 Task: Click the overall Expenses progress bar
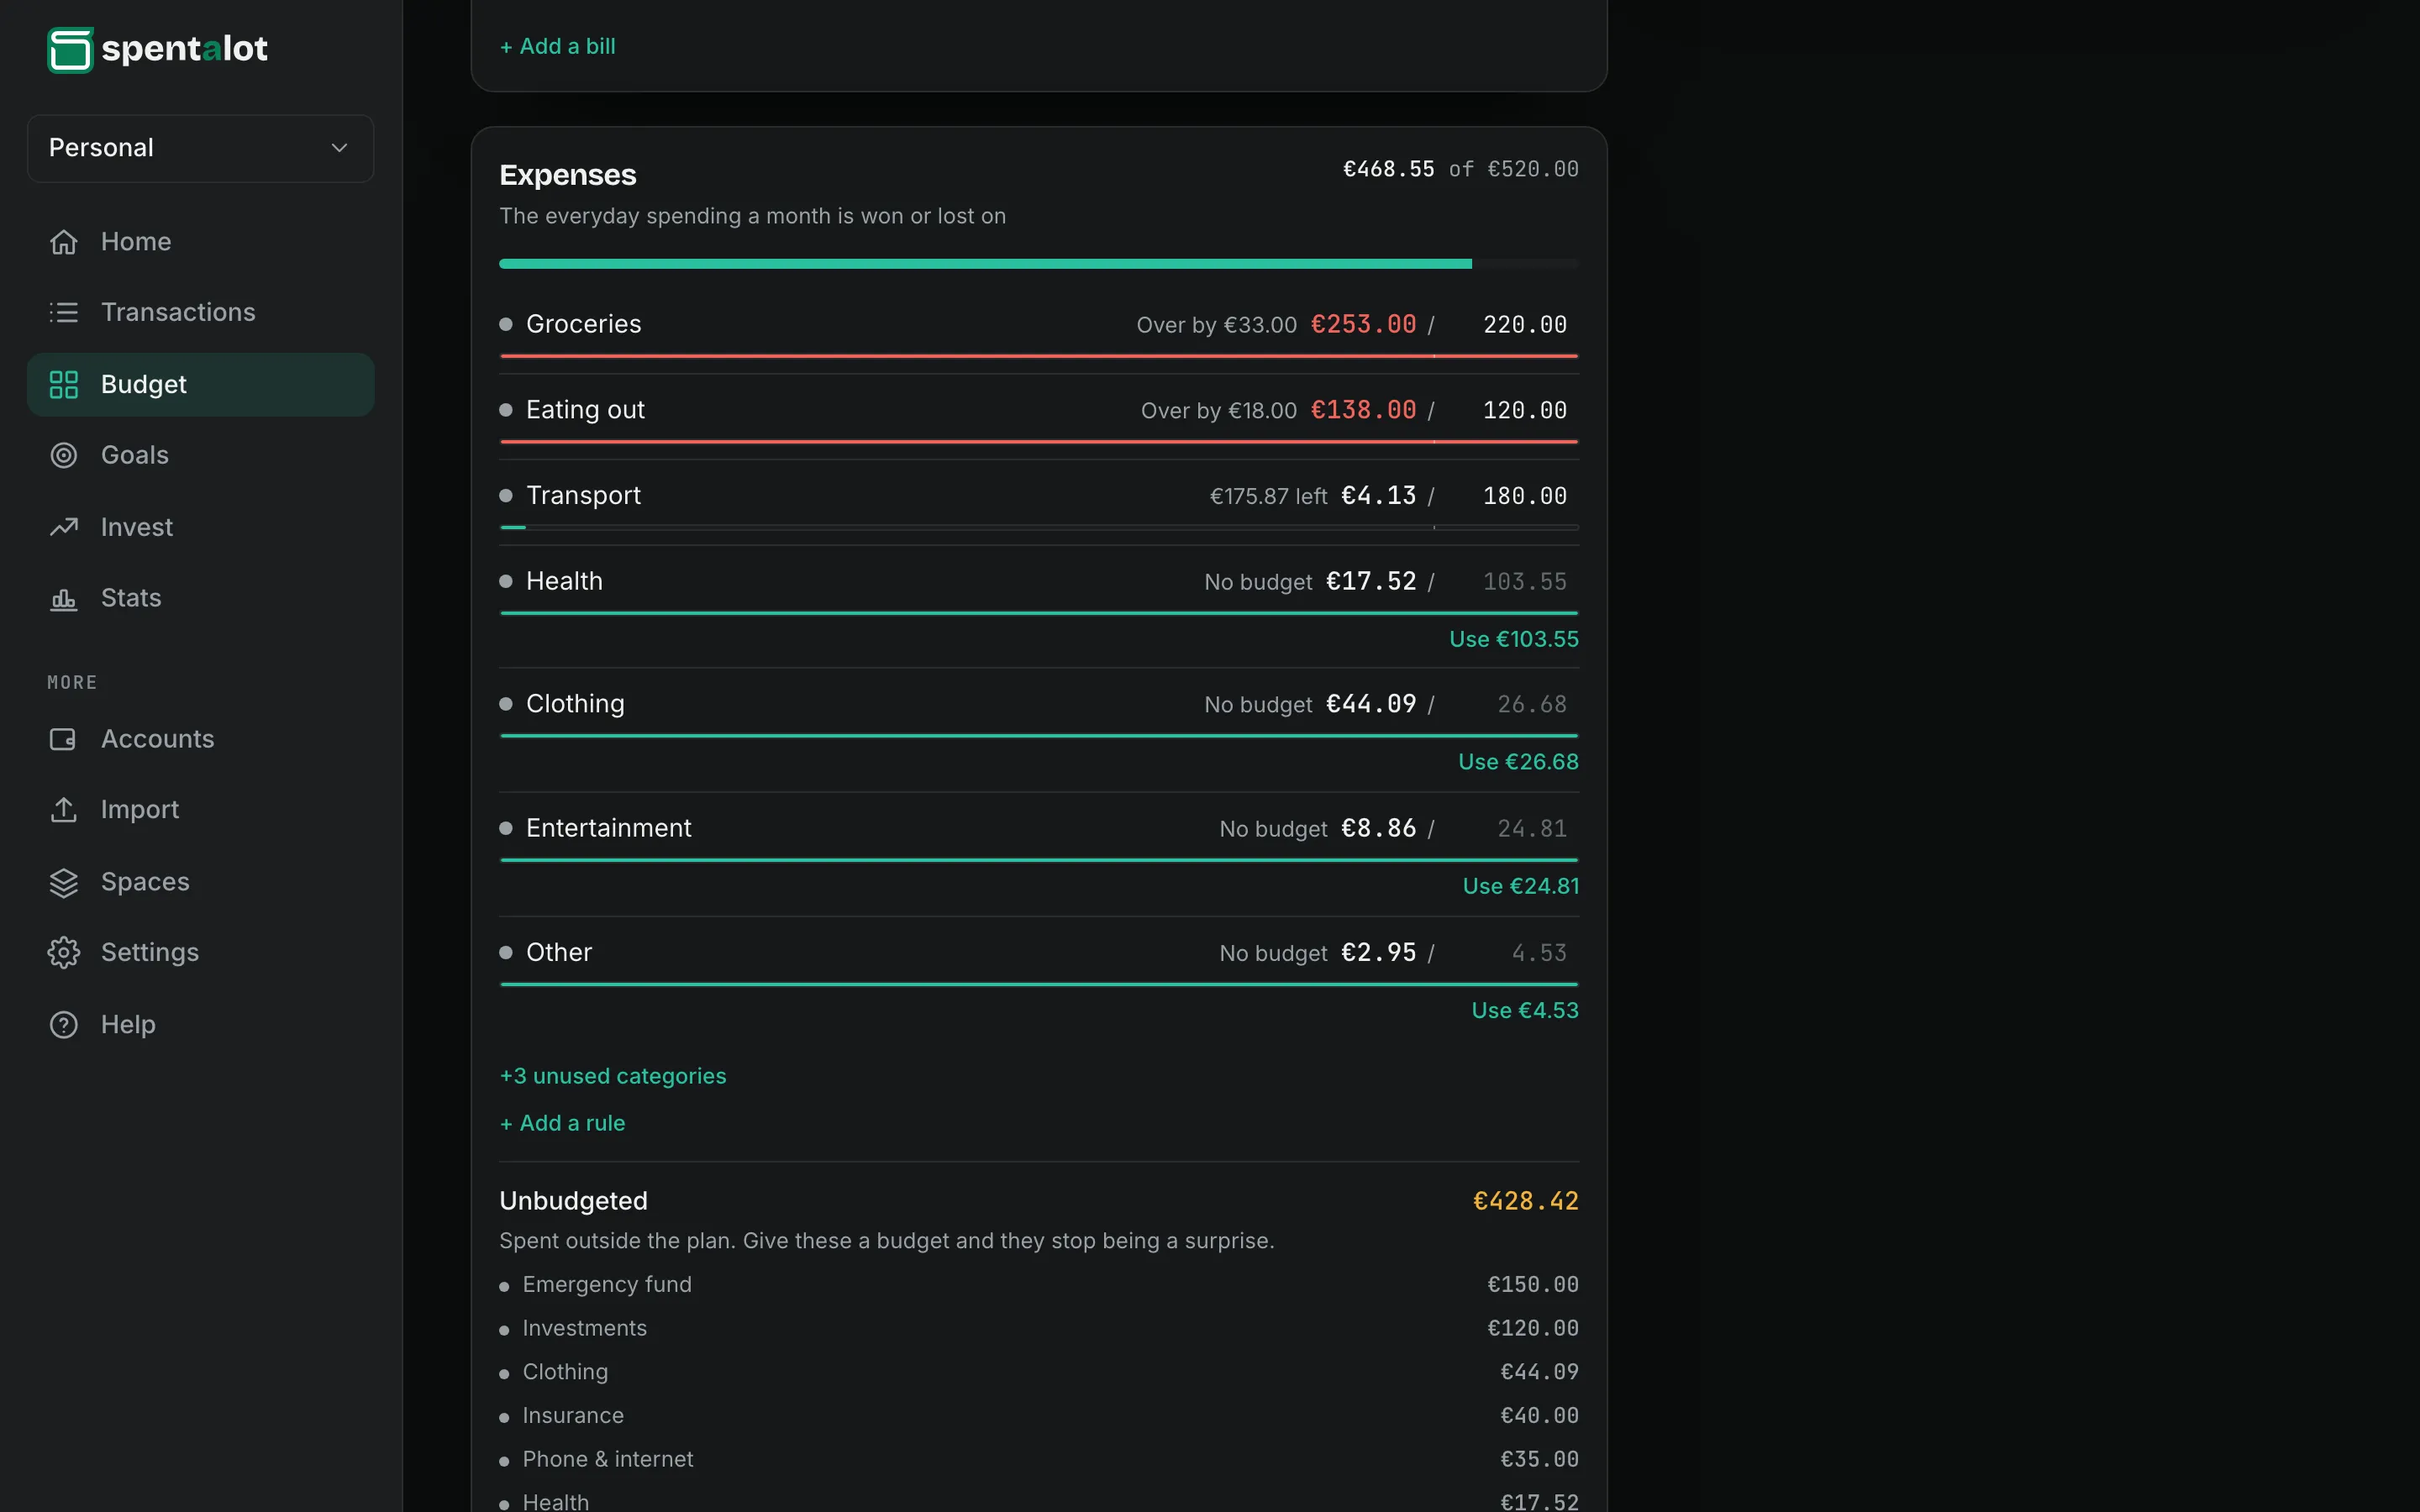point(1039,264)
